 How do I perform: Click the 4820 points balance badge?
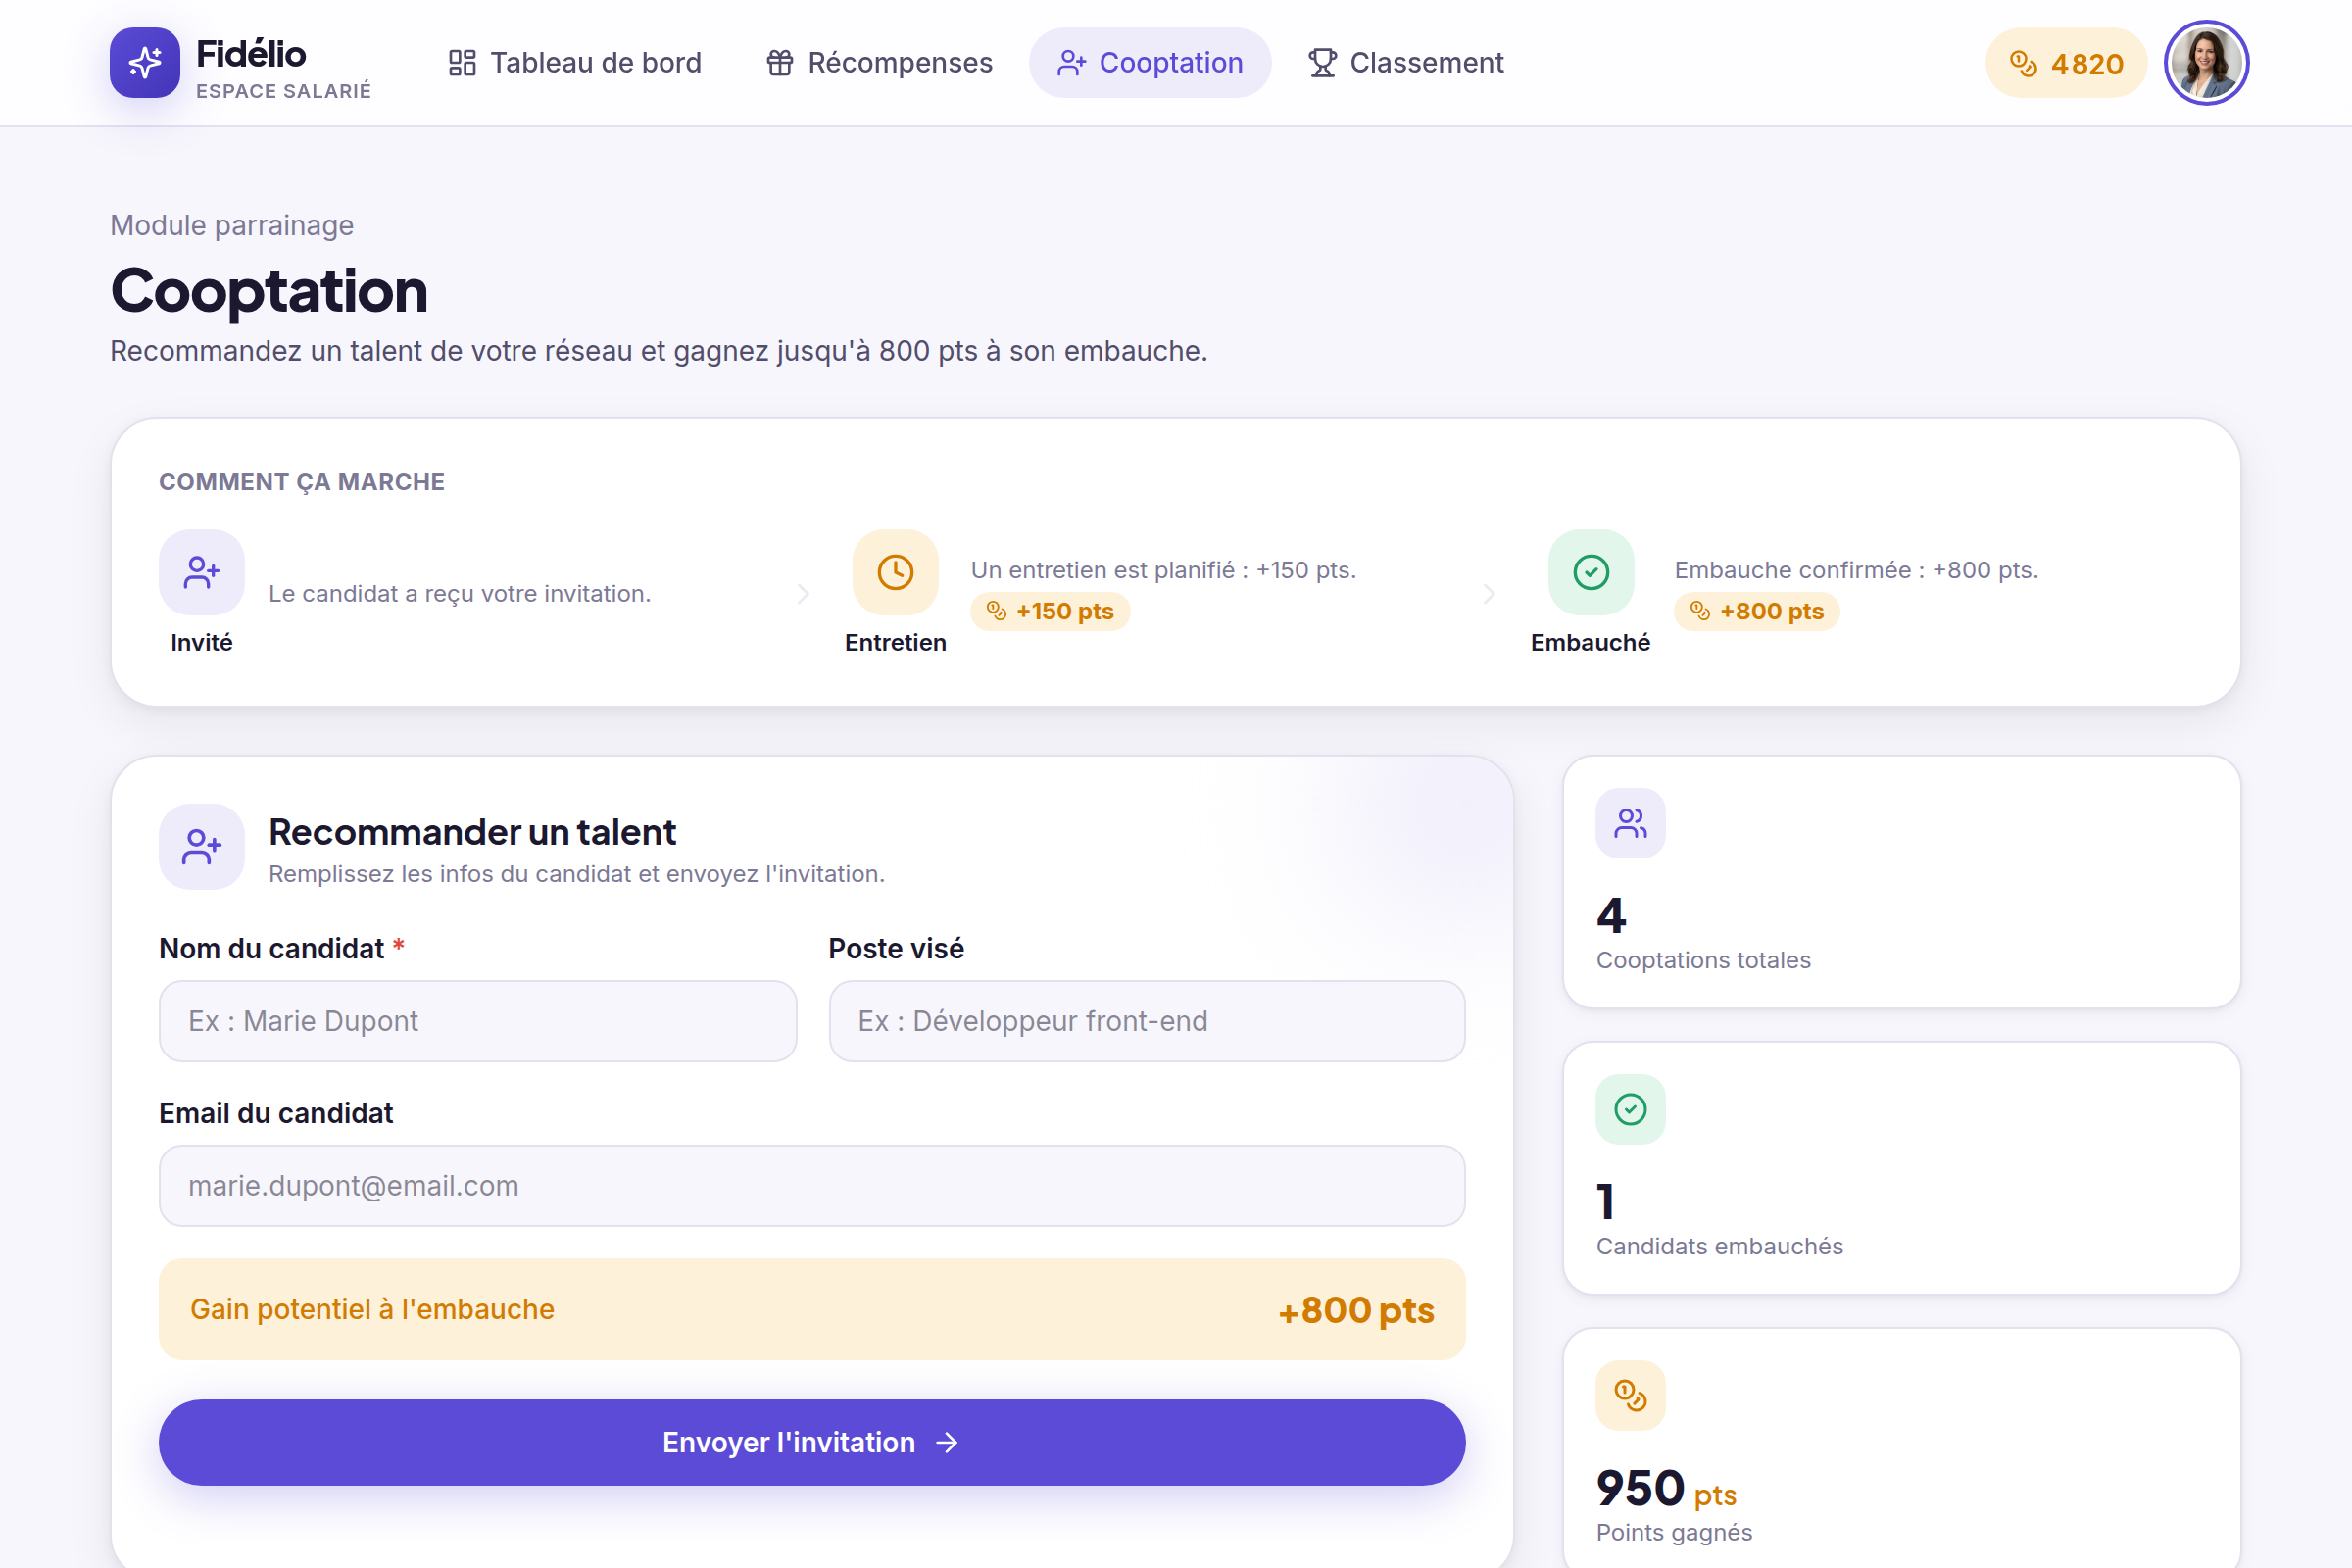2066,63
